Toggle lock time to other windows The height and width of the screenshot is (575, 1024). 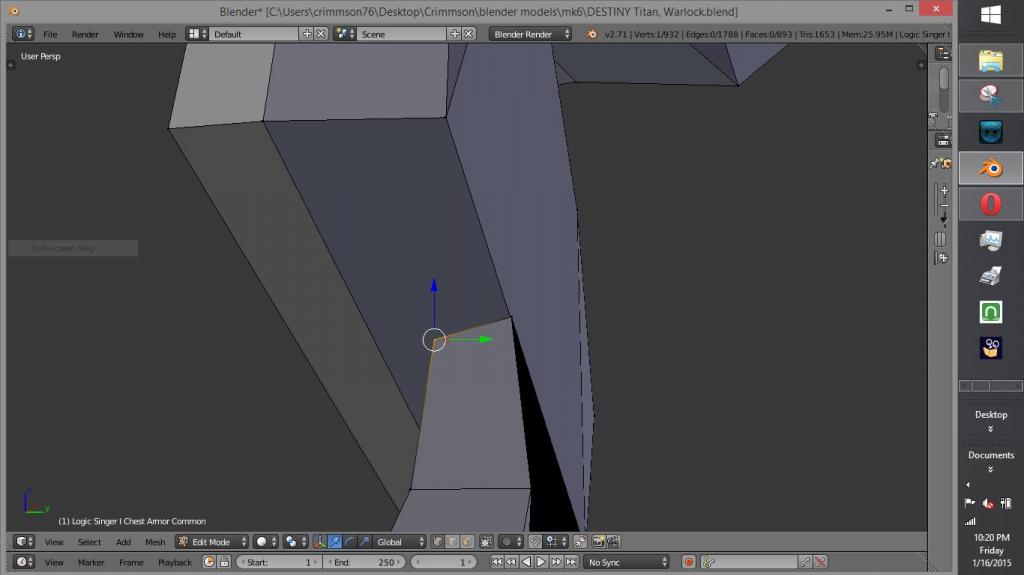click(224, 562)
